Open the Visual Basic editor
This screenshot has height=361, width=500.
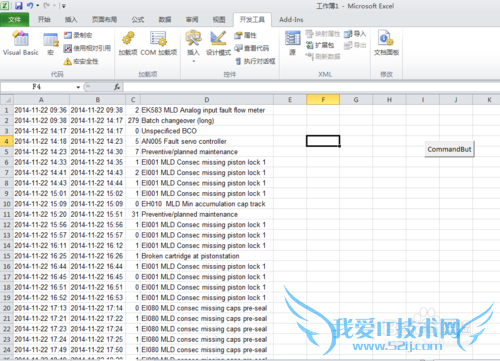[x=21, y=43]
